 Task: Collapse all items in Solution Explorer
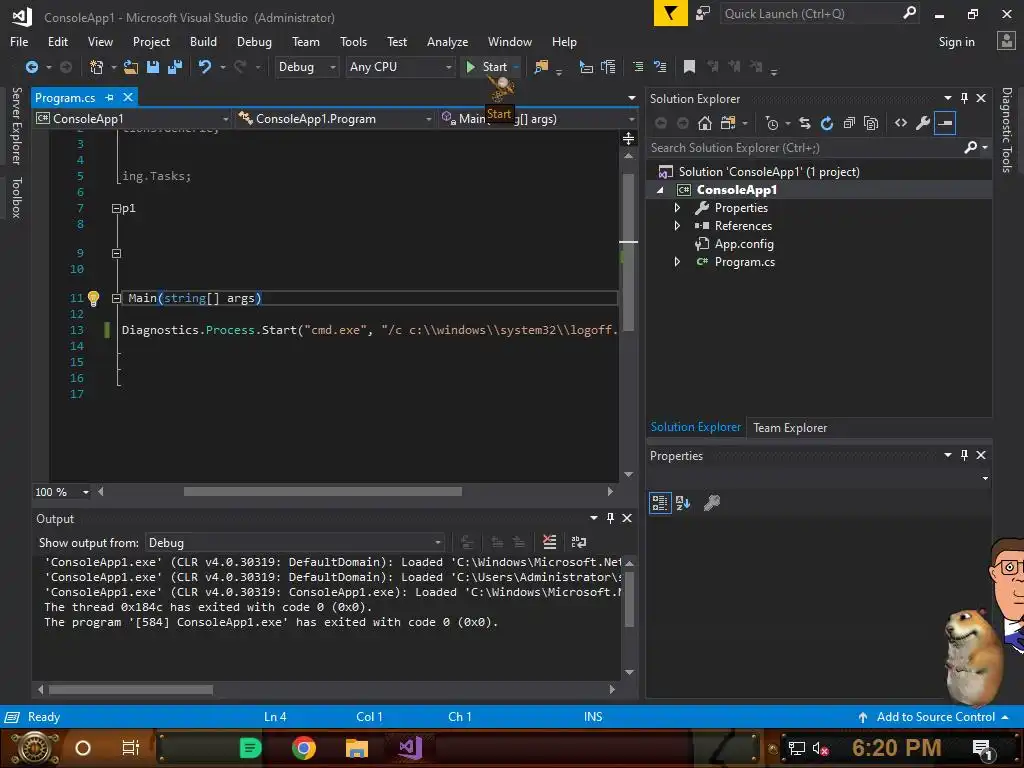[849, 123]
